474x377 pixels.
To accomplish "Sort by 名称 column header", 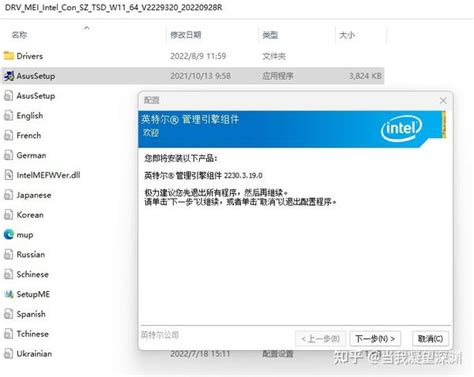I will coord(19,35).
